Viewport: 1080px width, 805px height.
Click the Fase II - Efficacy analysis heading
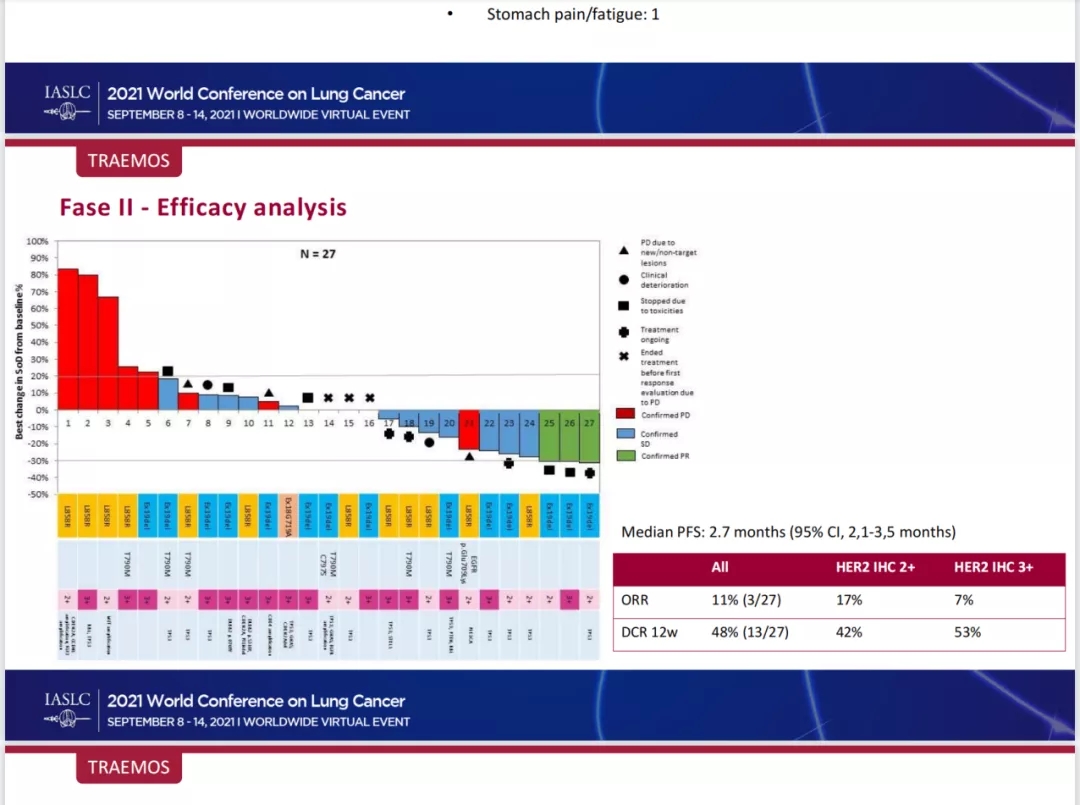click(x=203, y=207)
